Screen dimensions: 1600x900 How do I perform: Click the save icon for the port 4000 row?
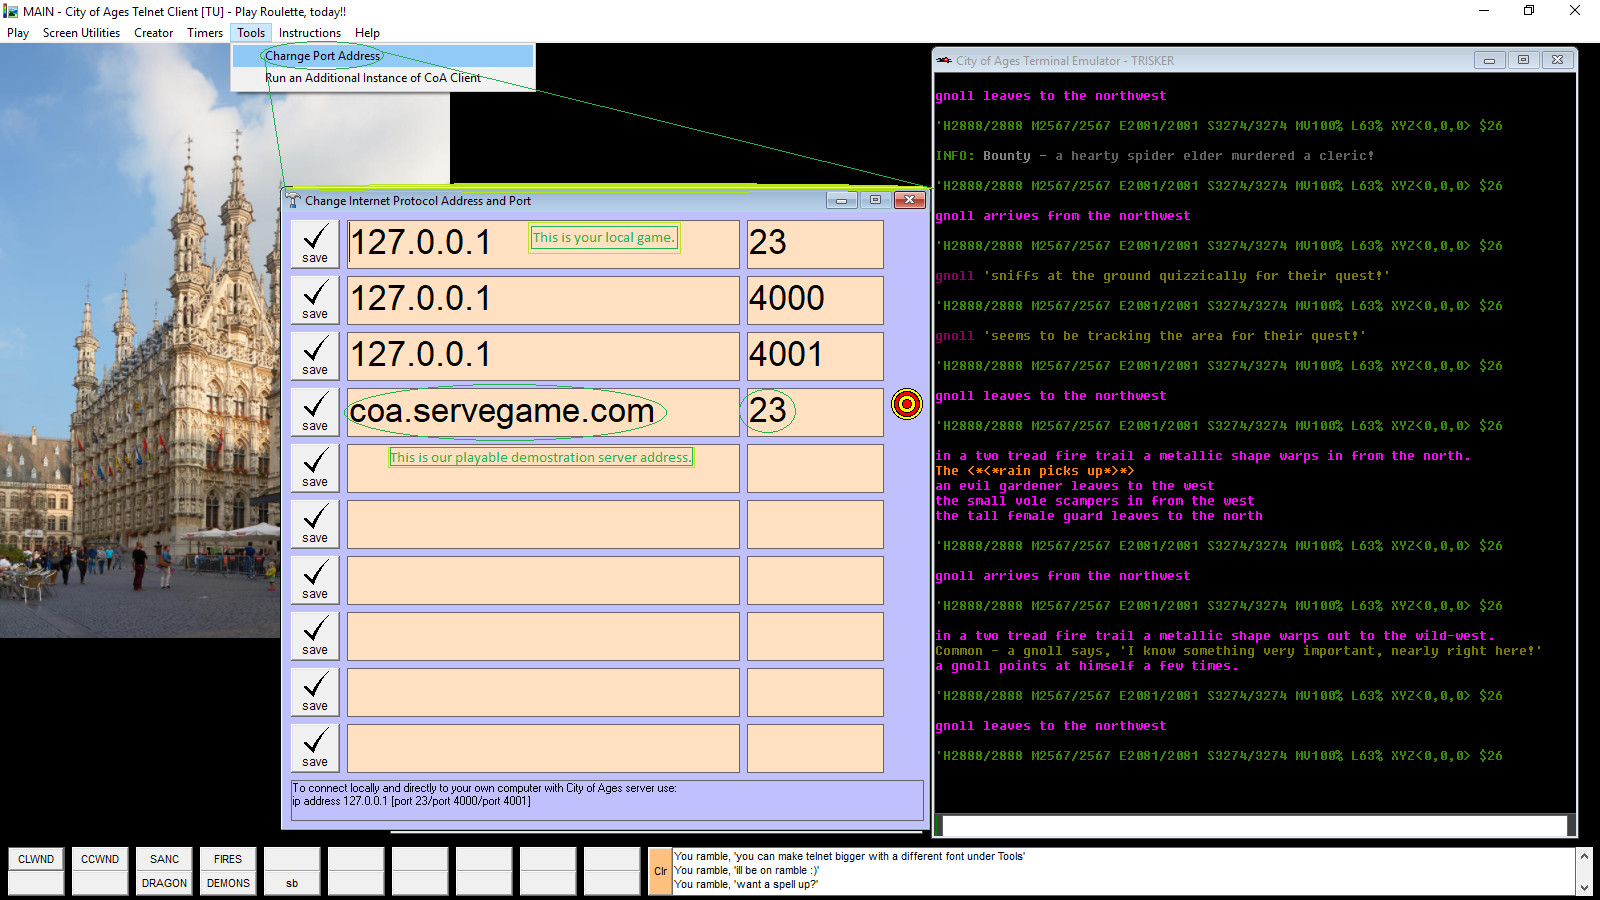pos(314,299)
